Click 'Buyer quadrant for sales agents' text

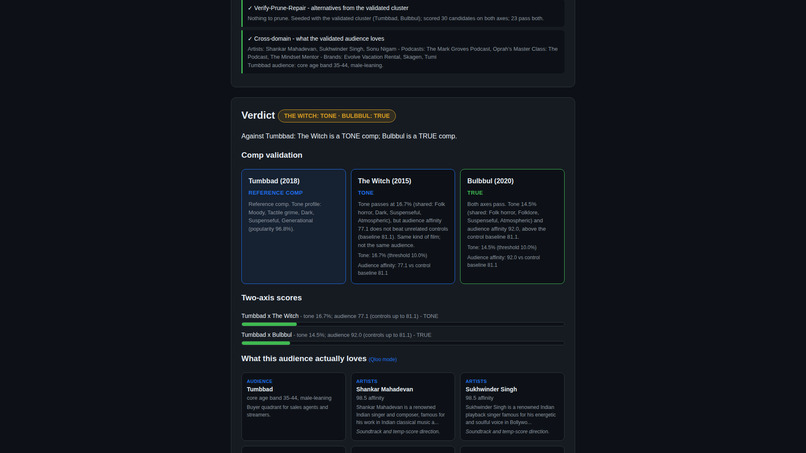pos(287,411)
